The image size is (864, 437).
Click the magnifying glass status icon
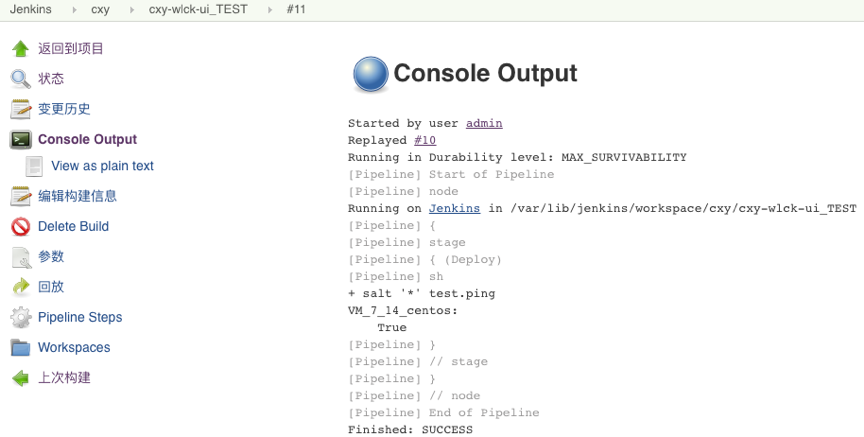pos(20,79)
